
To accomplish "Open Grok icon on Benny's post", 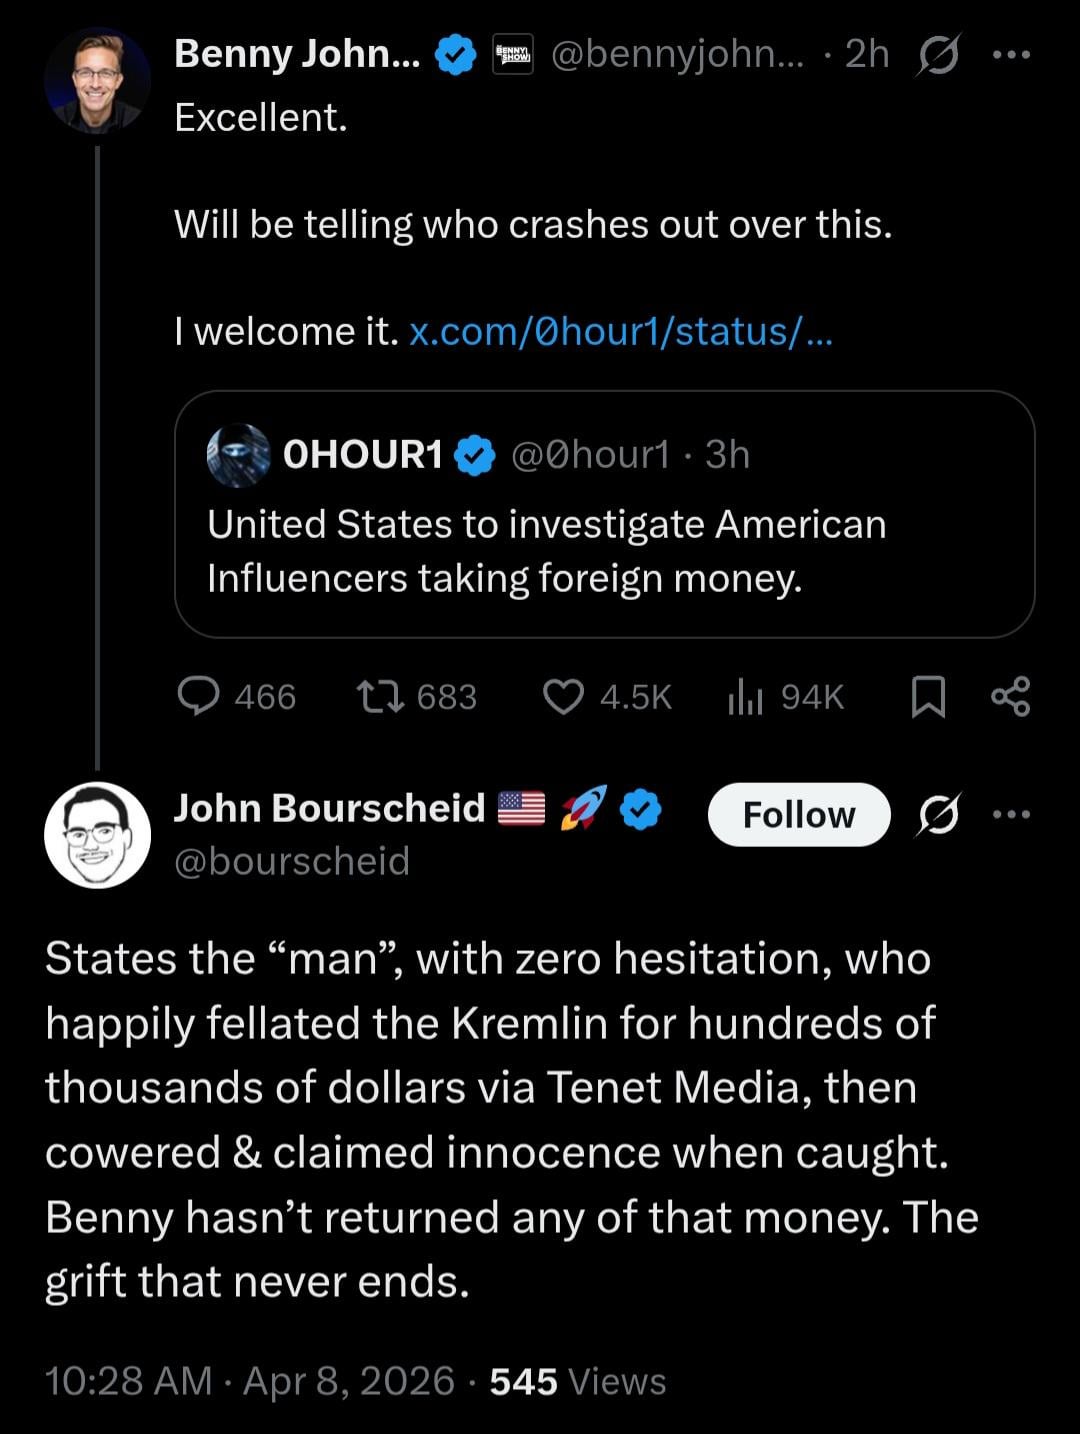I will coord(938,55).
